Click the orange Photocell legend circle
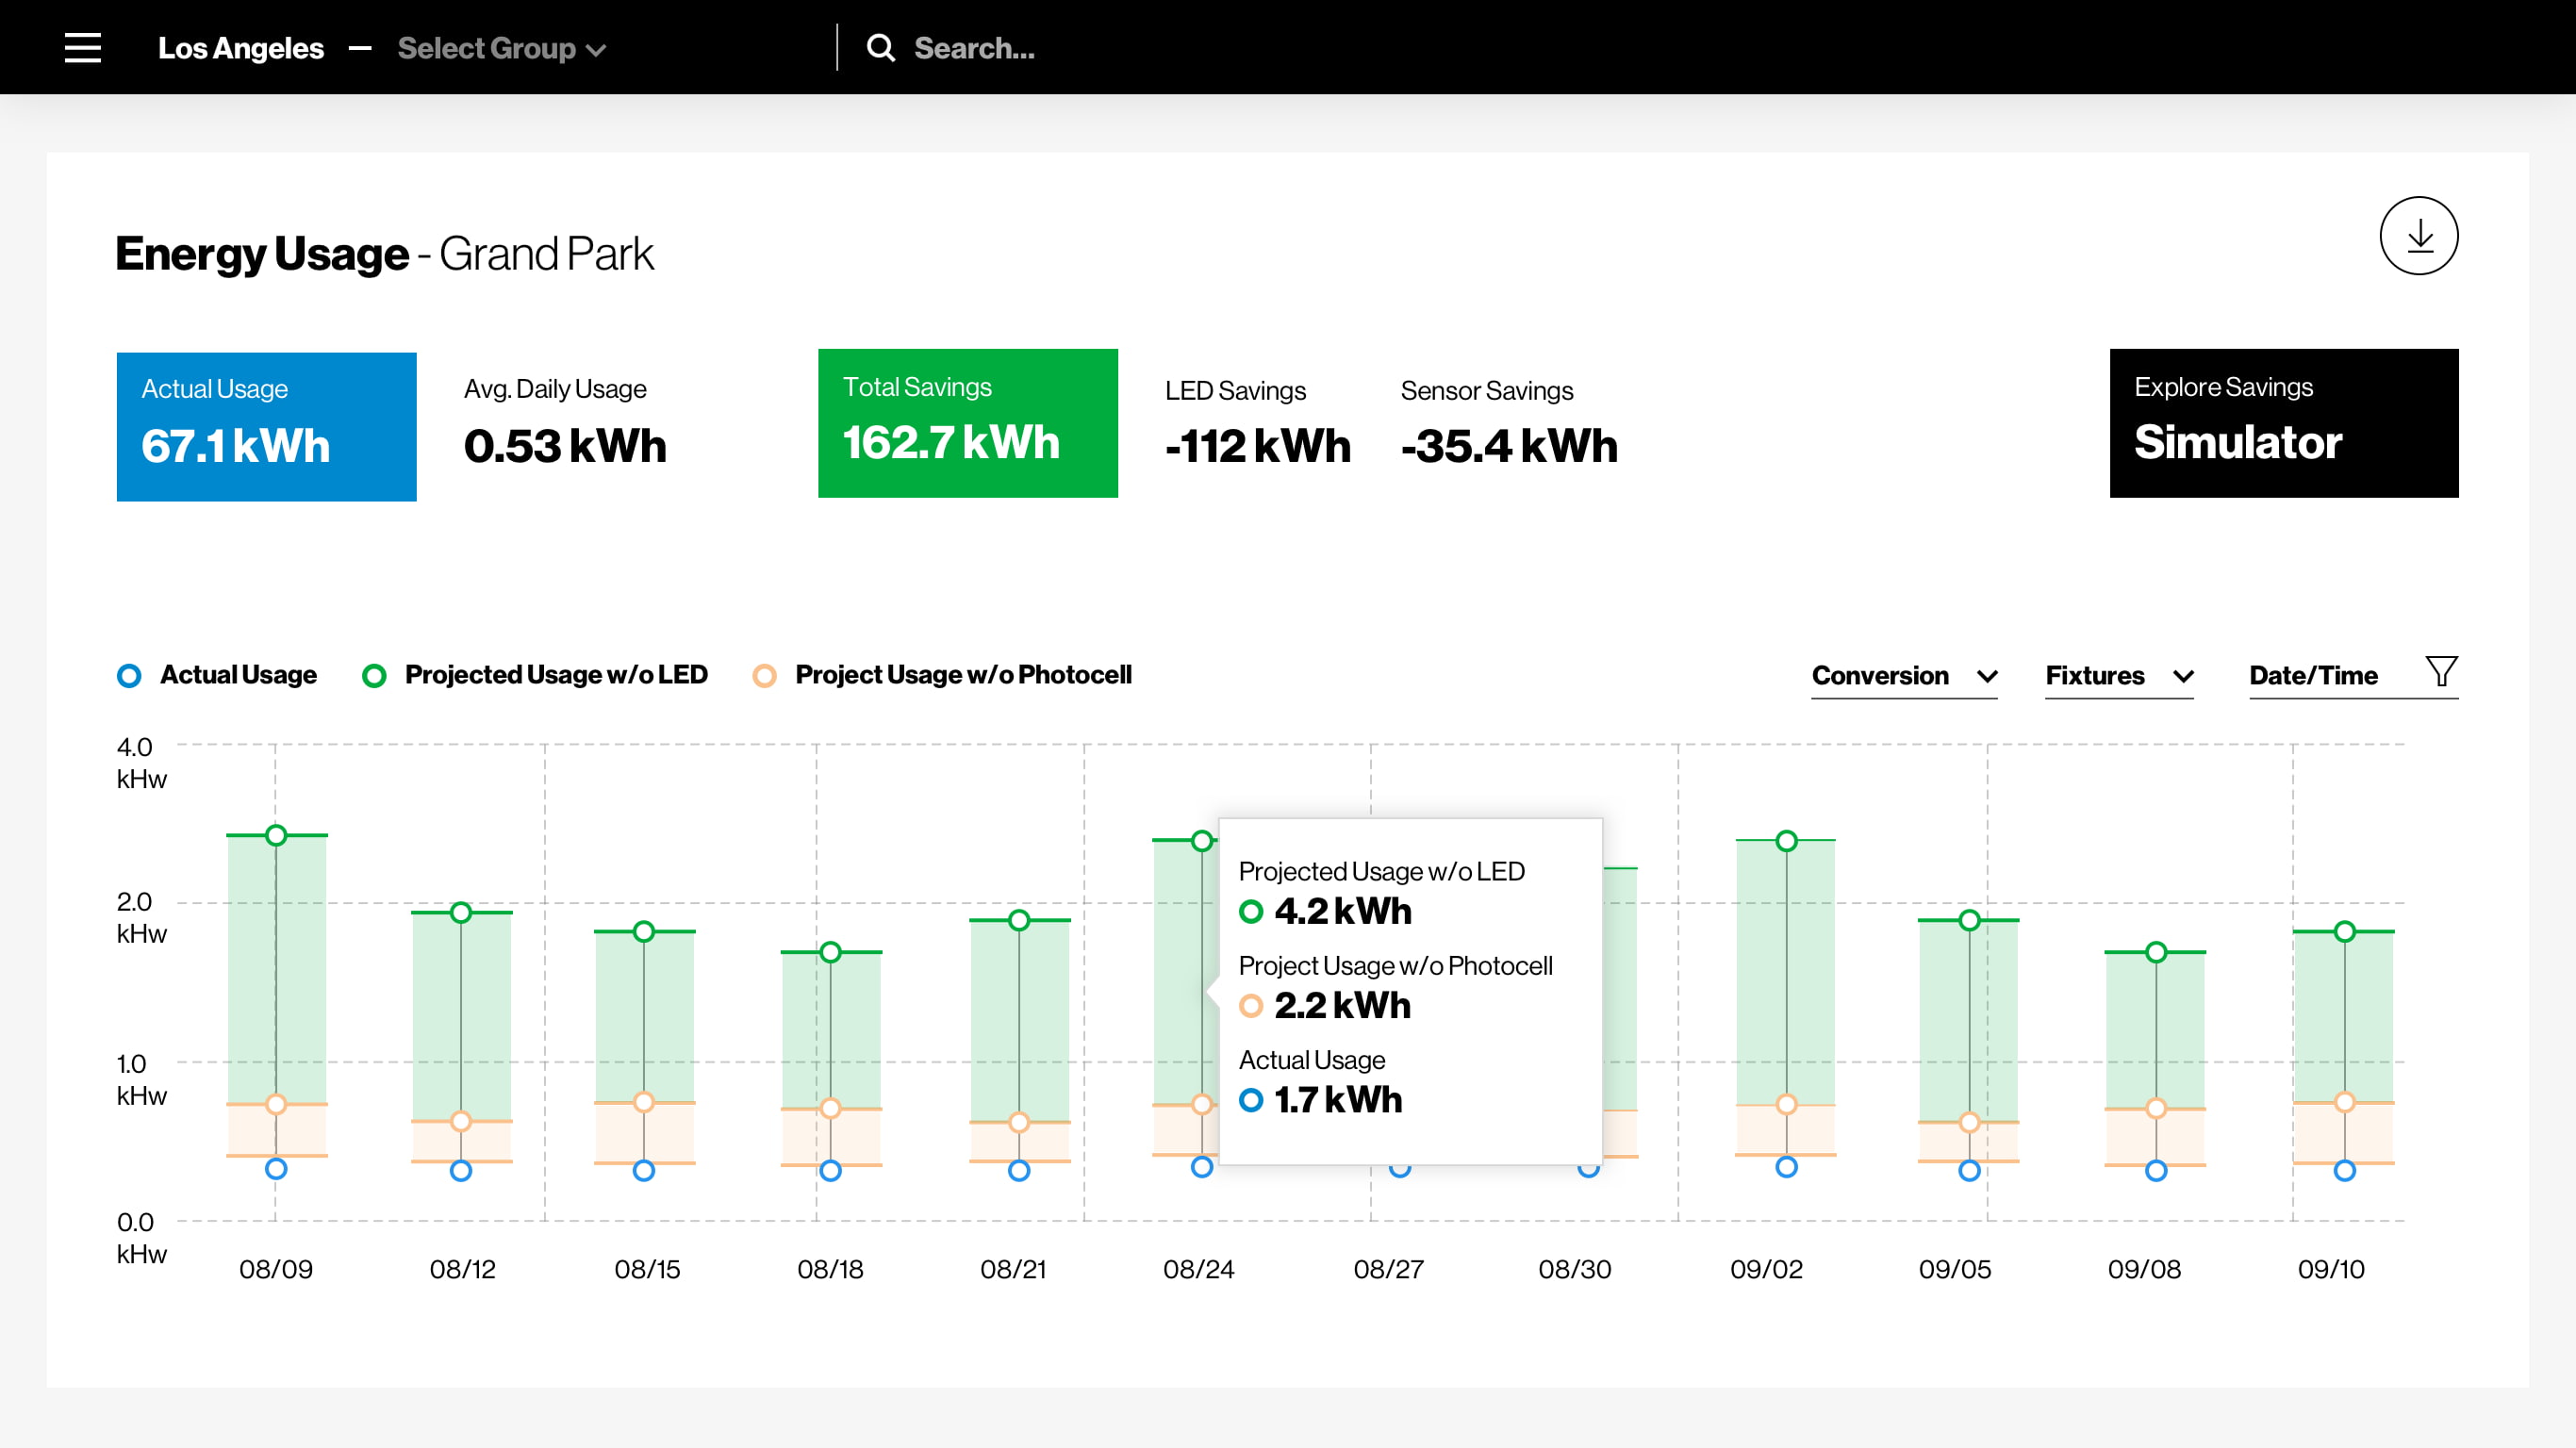Image resolution: width=2576 pixels, height=1448 pixels. pyautogui.click(x=764, y=676)
